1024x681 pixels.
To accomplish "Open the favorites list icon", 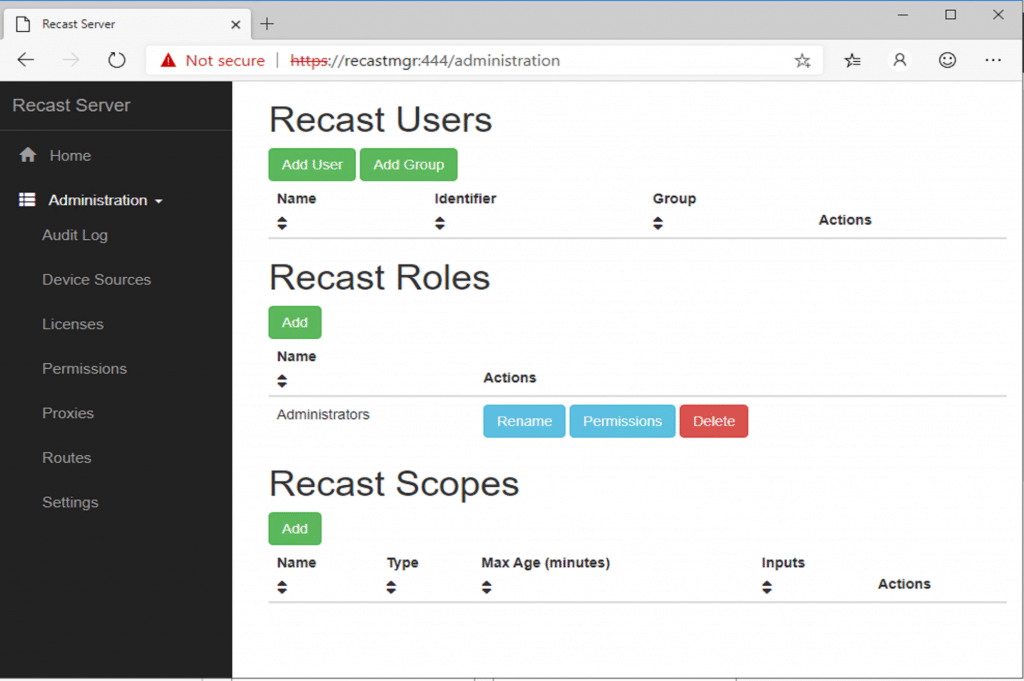I will point(852,61).
